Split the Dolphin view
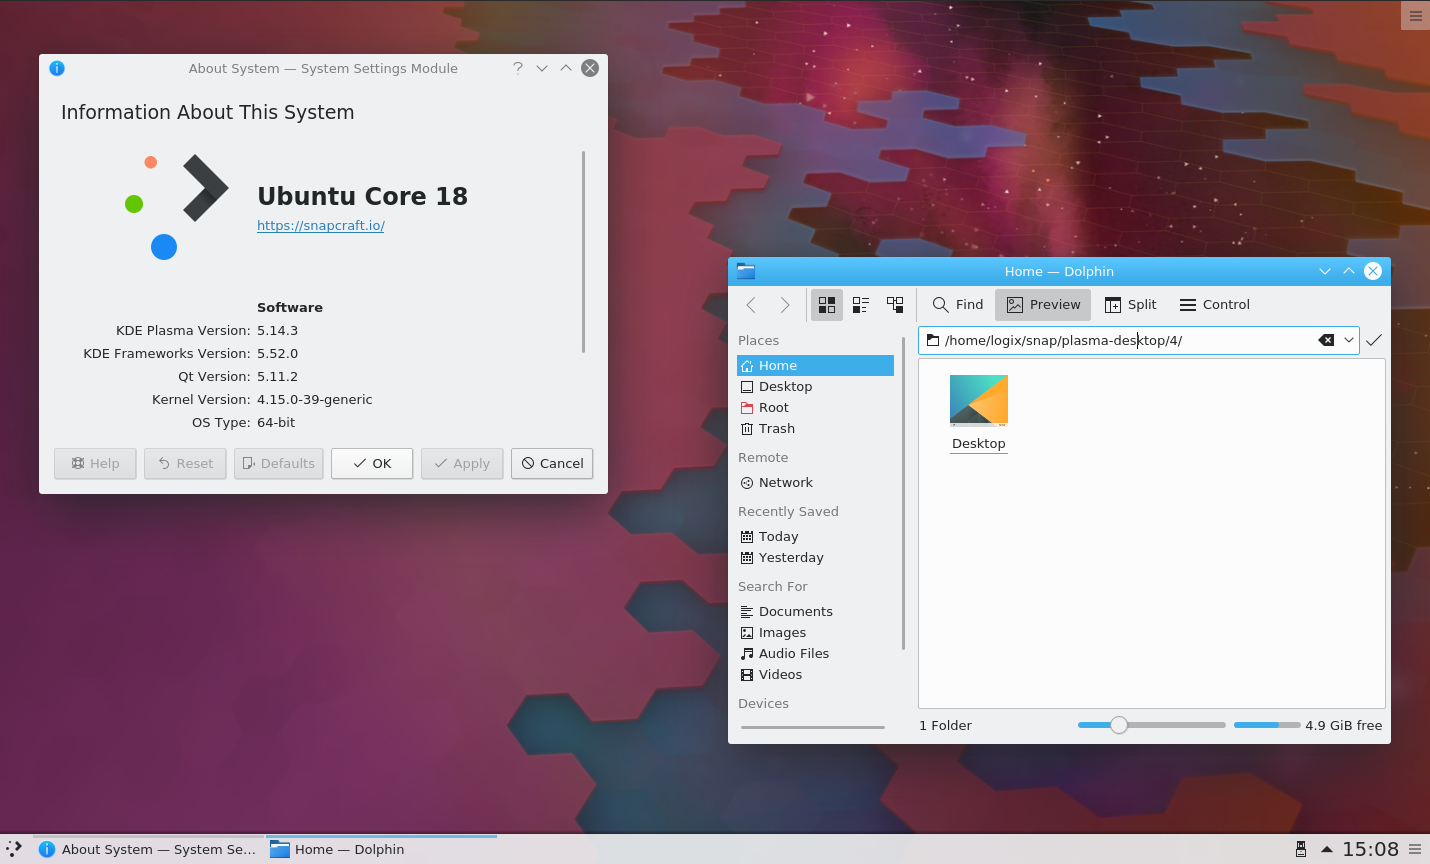This screenshot has width=1430, height=864. coord(1131,305)
